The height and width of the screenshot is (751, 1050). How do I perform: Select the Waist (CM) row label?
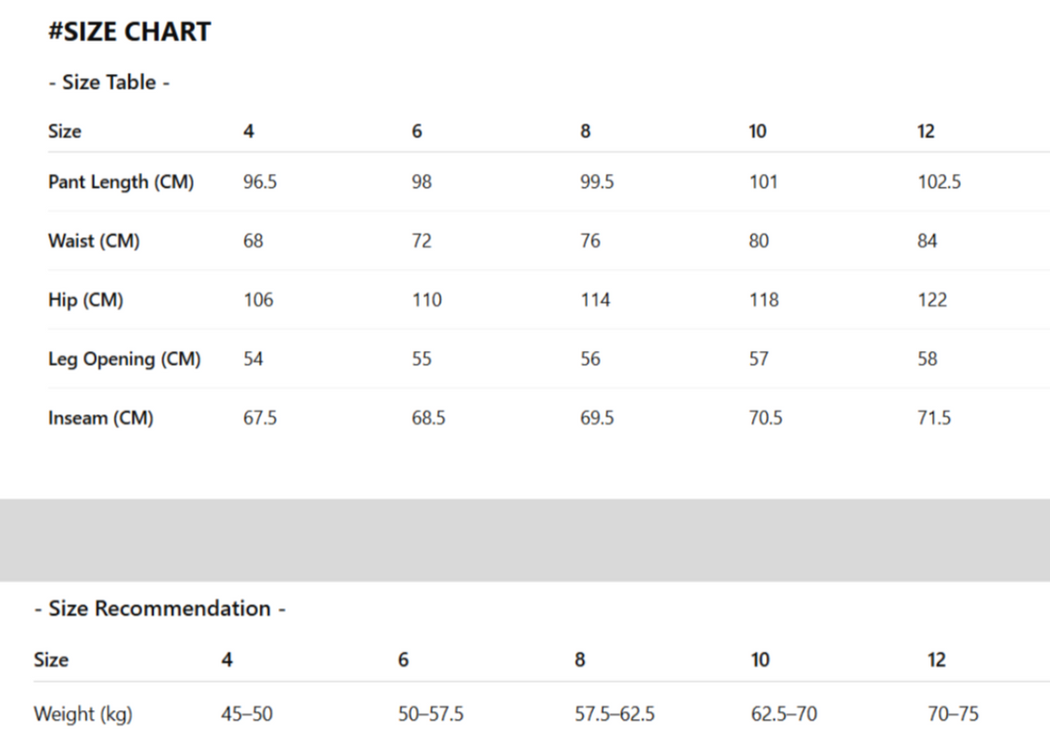point(94,241)
